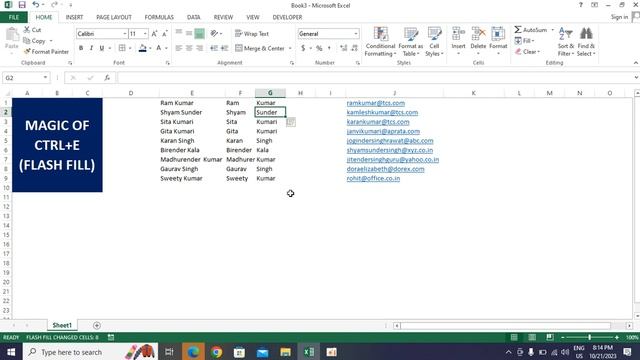Click the Save icon in quick access toolbar
The height and width of the screenshot is (360, 640).
tap(22, 5)
